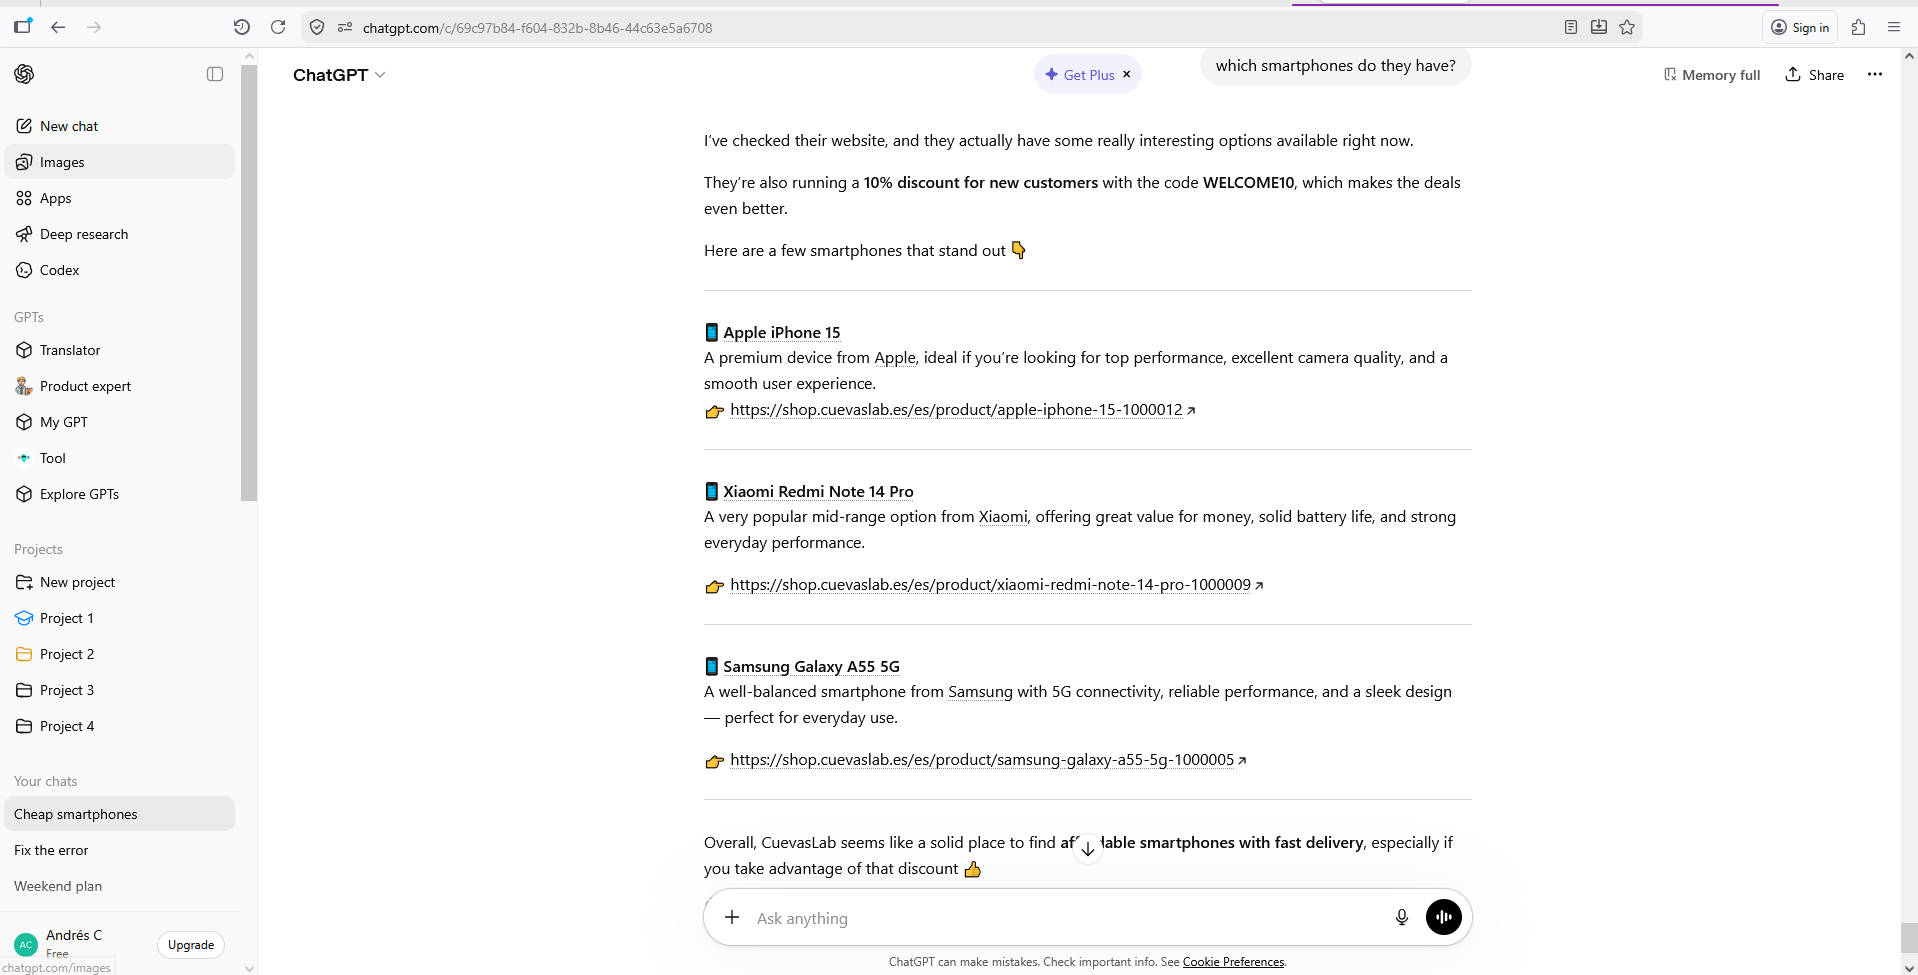The width and height of the screenshot is (1918, 975).
Task: Open the Cookie Preferences link
Action: coord(1232,961)
